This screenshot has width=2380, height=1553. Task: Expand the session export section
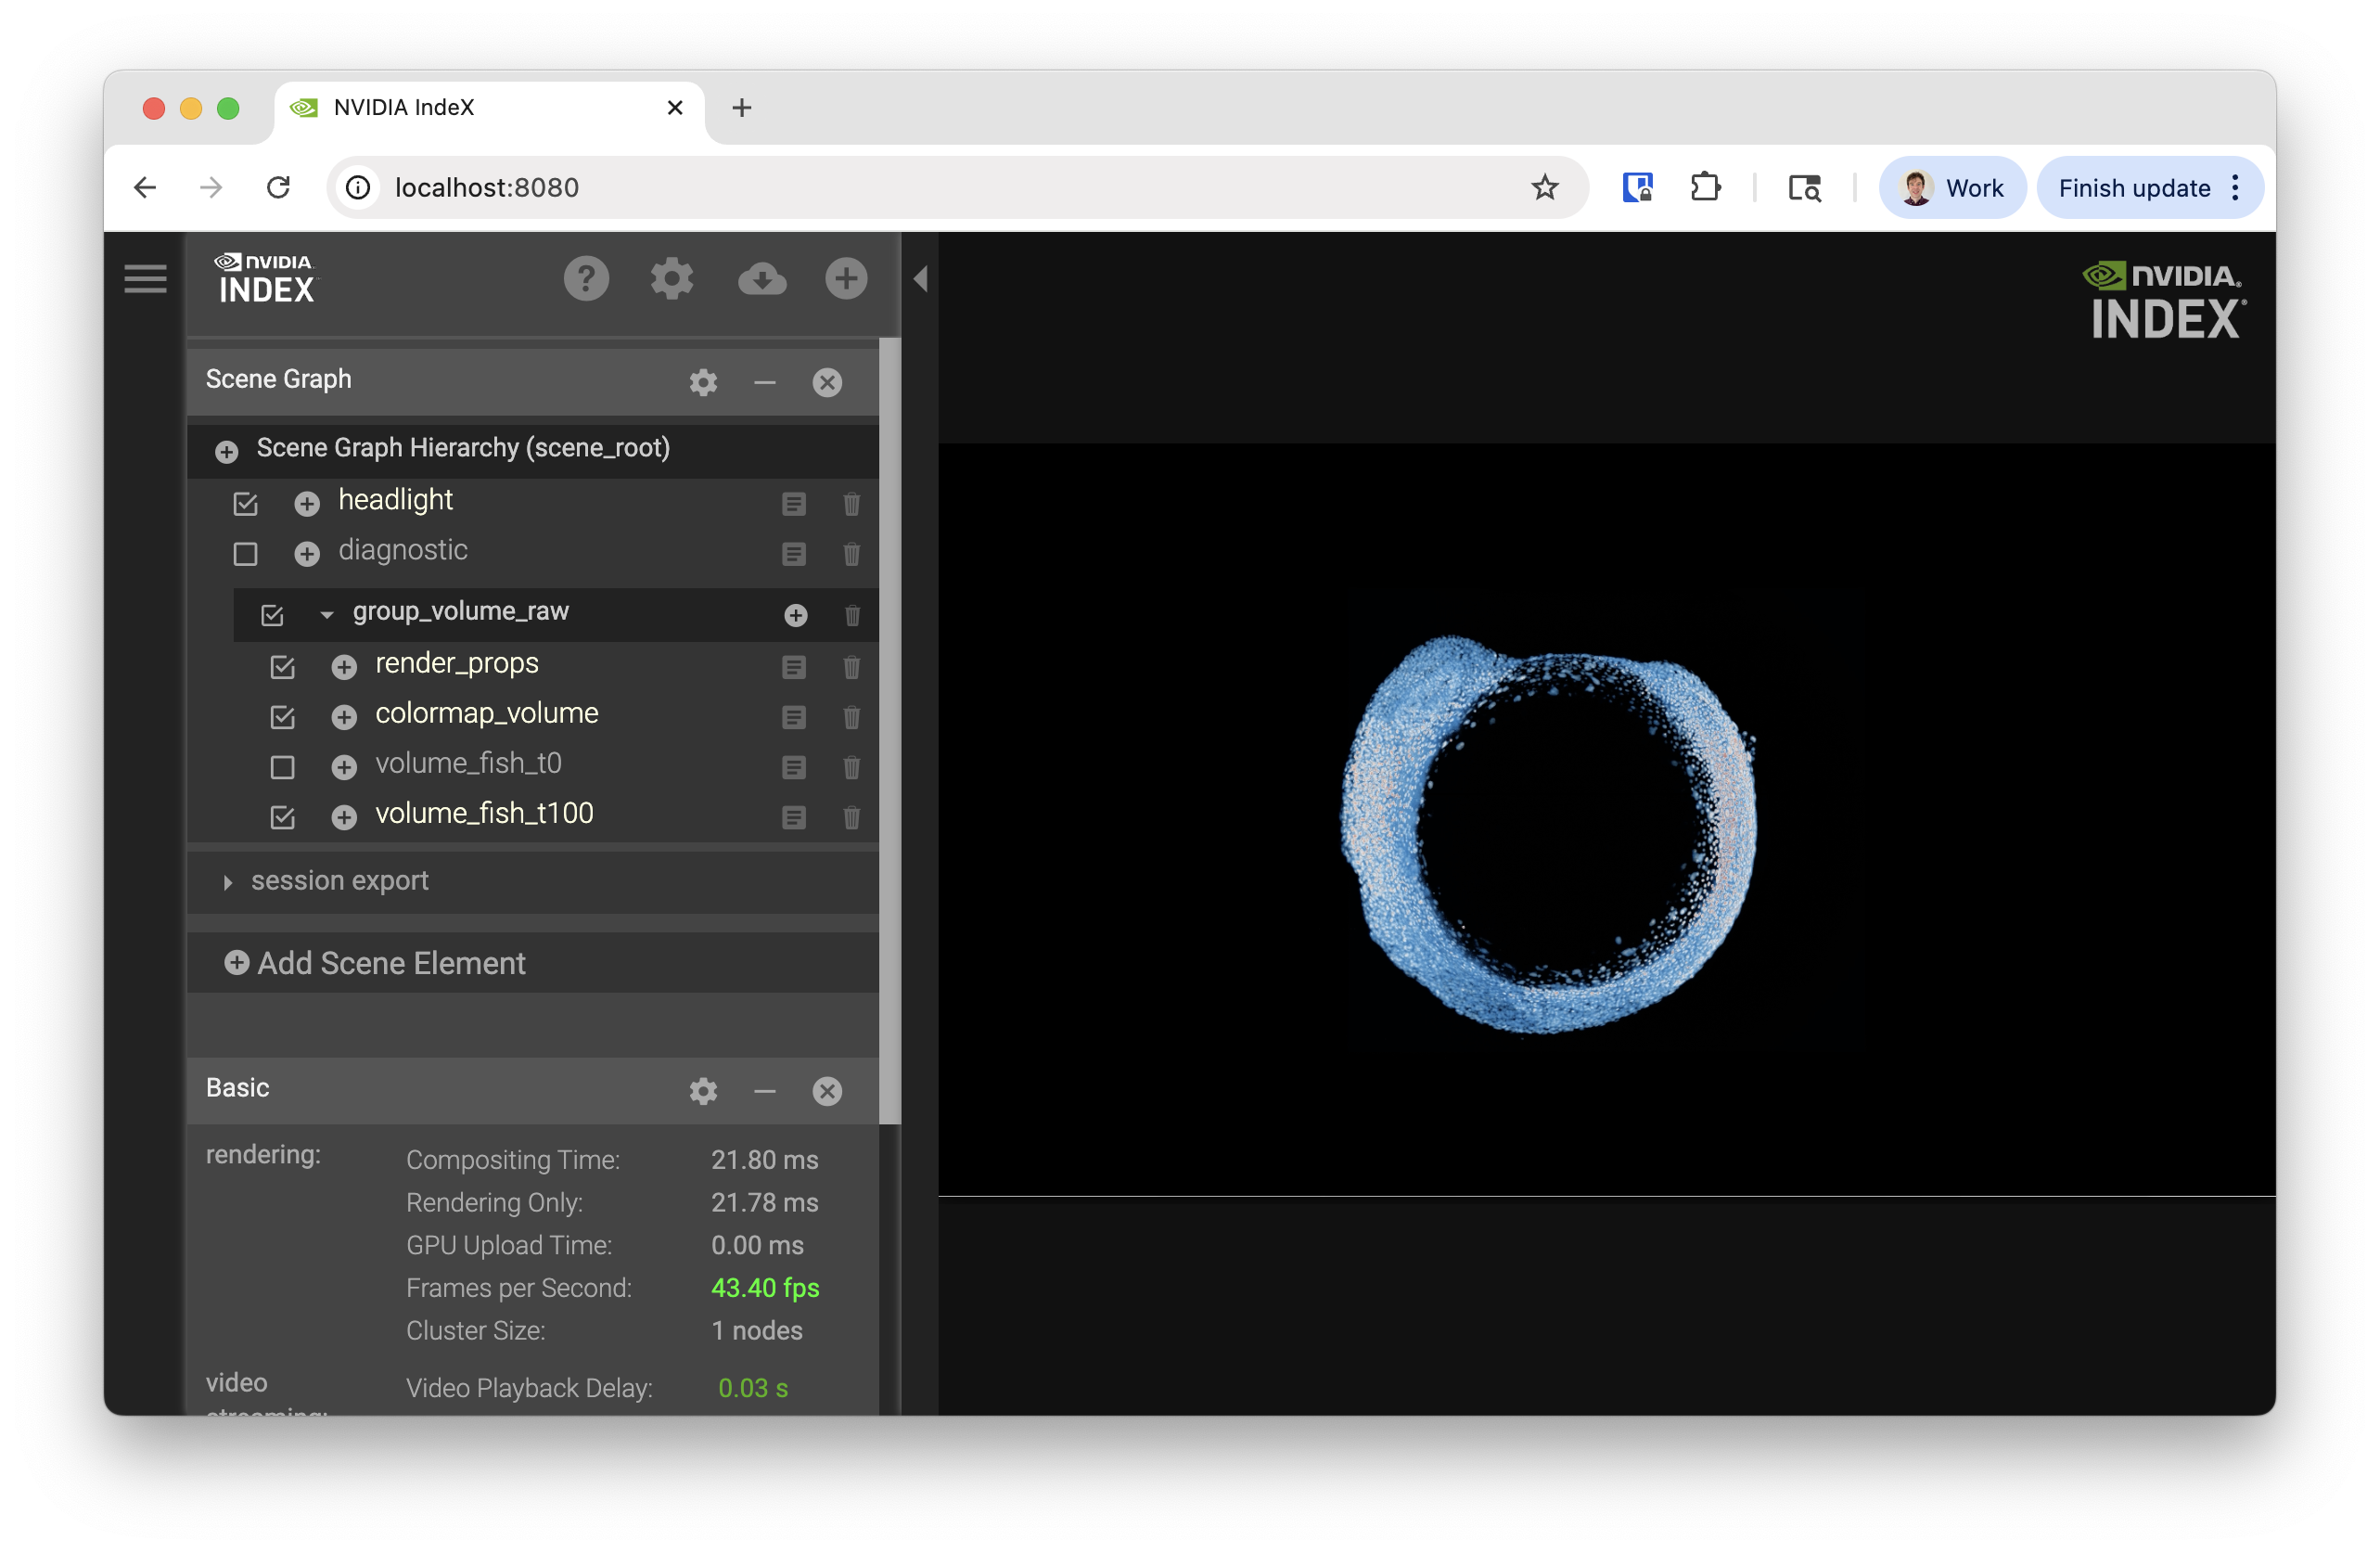228,882
